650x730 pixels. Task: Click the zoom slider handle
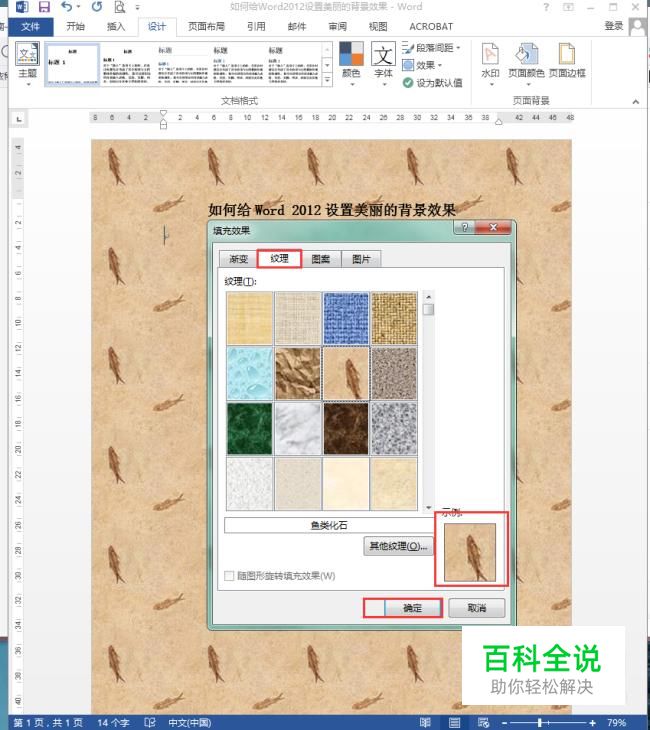click(x=540, y=723)
